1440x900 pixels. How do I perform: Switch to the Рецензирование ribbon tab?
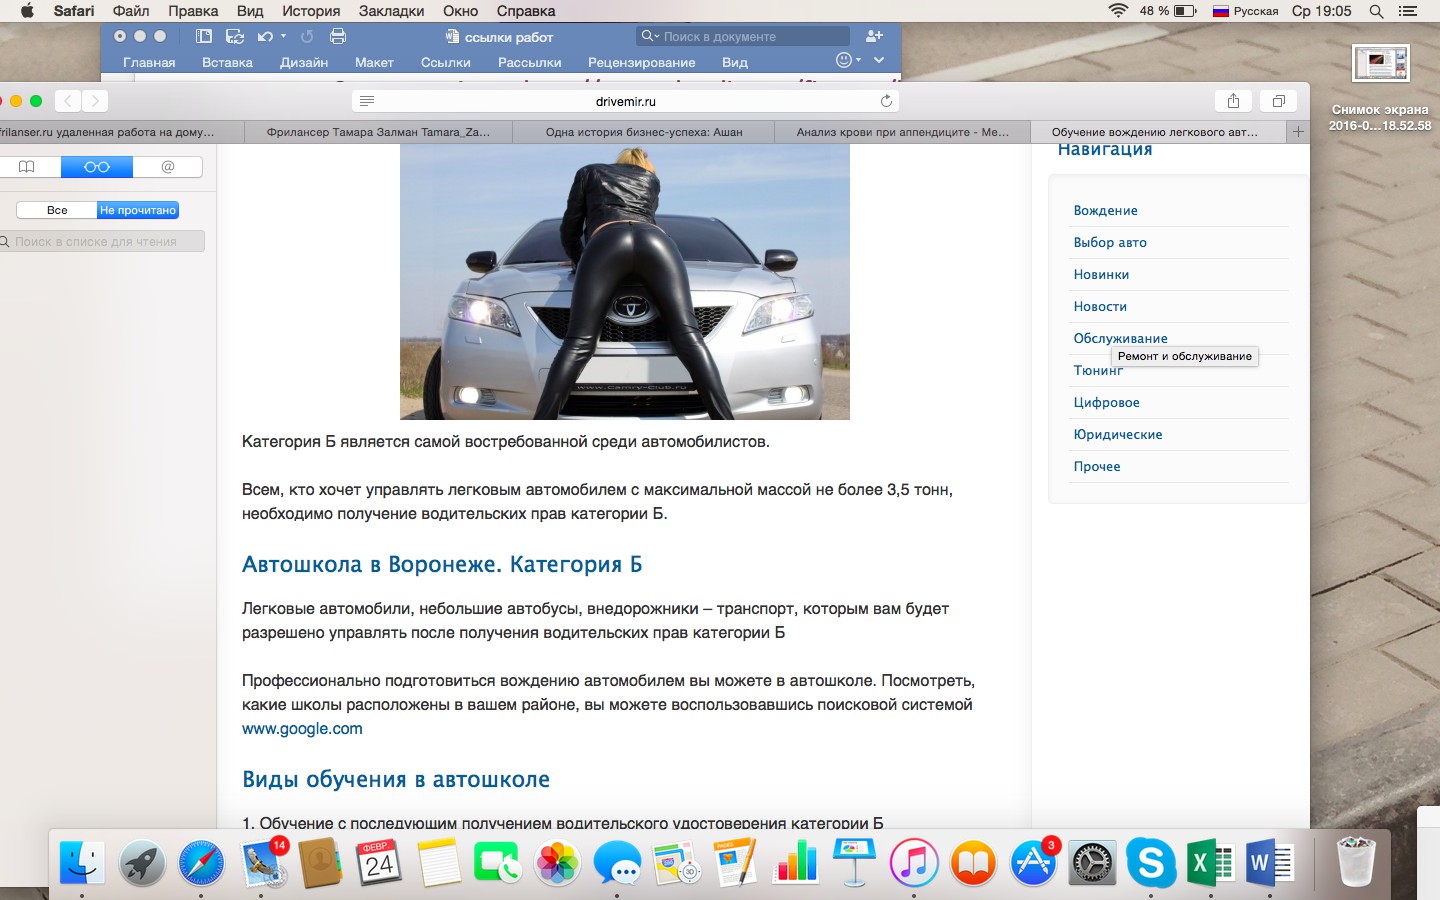coord(642,62)
